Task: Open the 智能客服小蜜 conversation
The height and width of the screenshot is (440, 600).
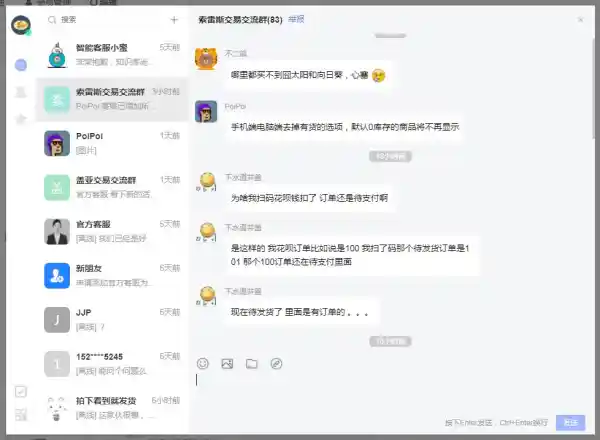Action: tap(112, 55)
